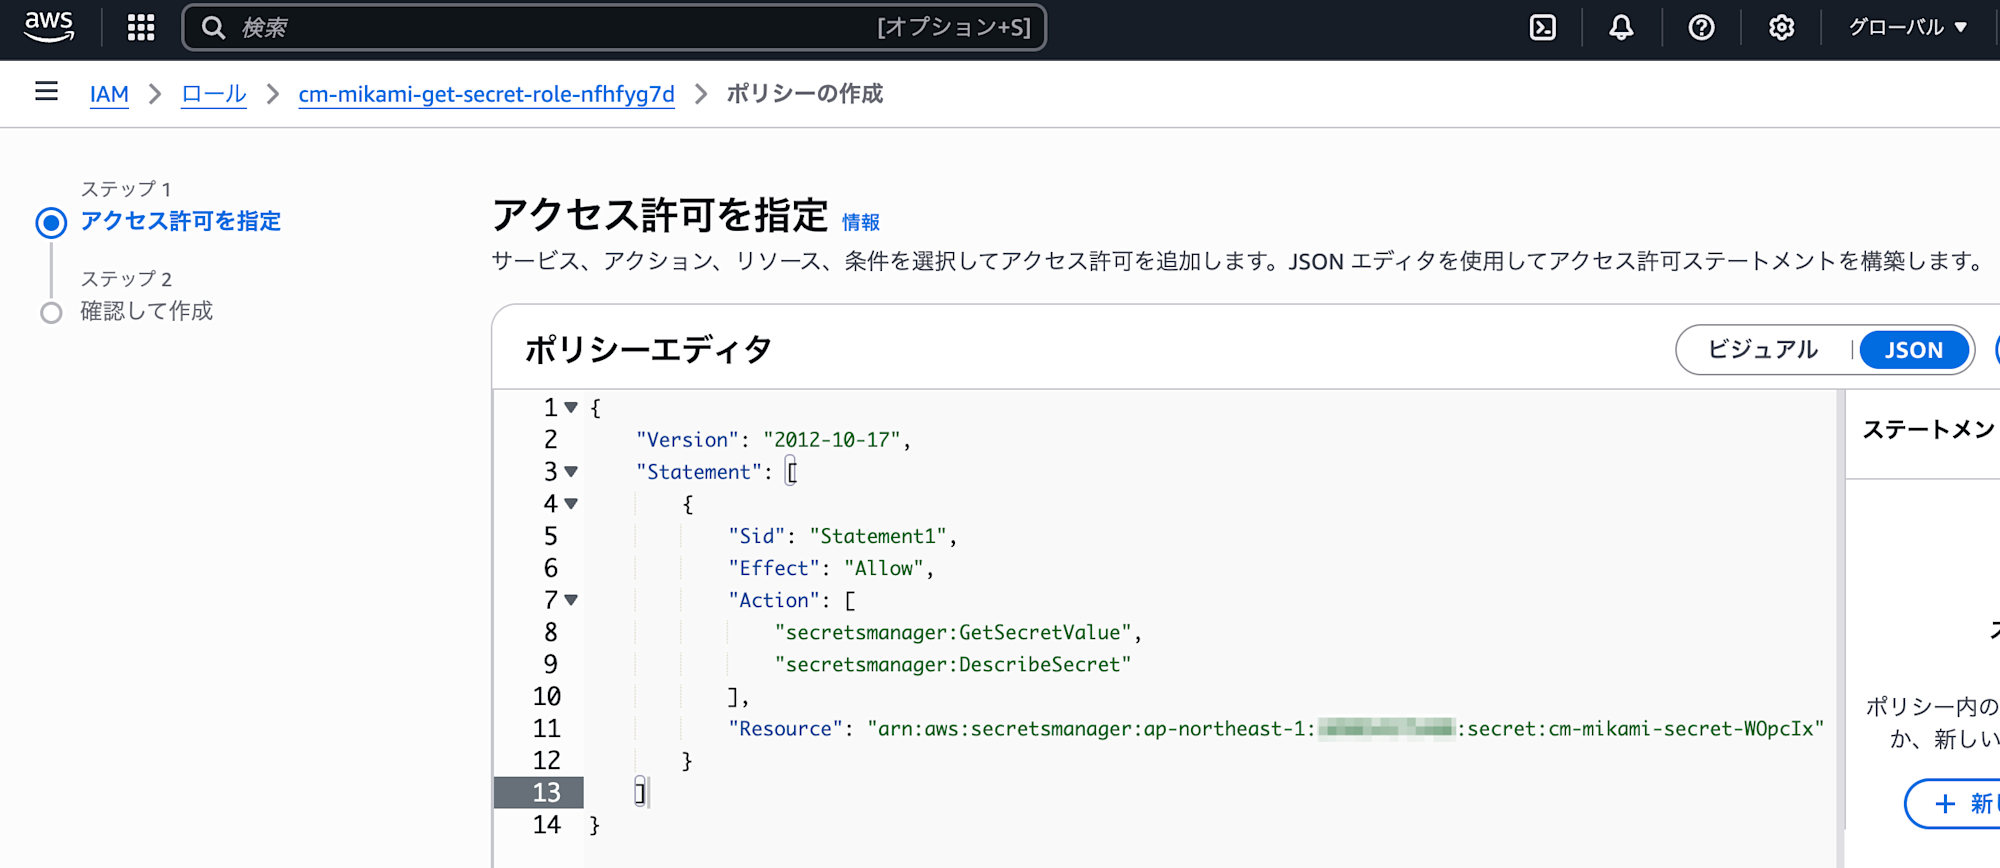
Task: Open the cm-mikami-get-secret-role-nfhfyg7d breadcrumb link
Action: 487,94
